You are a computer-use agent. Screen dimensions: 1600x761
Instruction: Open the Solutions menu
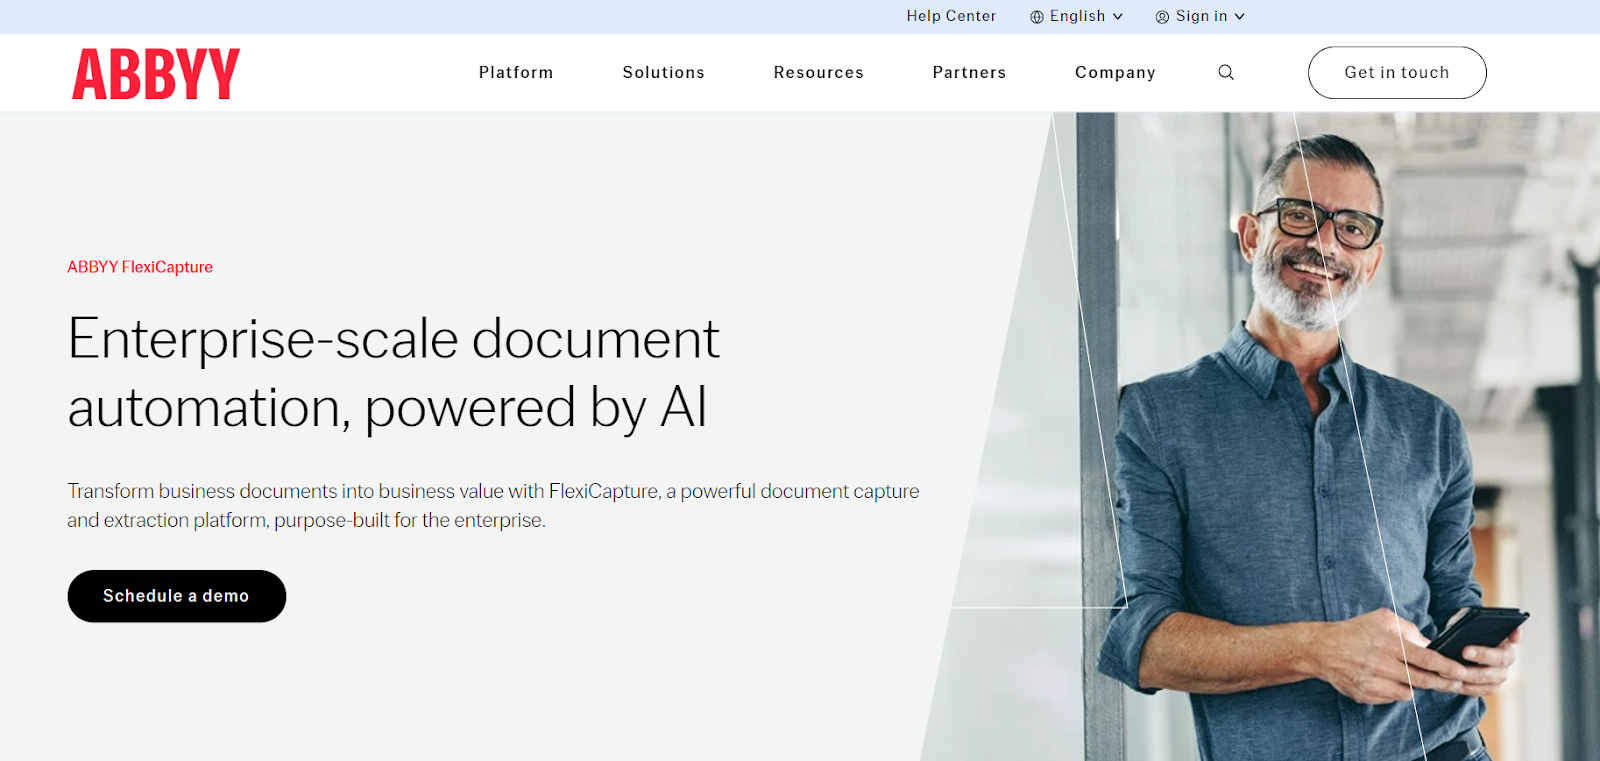tap(664, 72)
